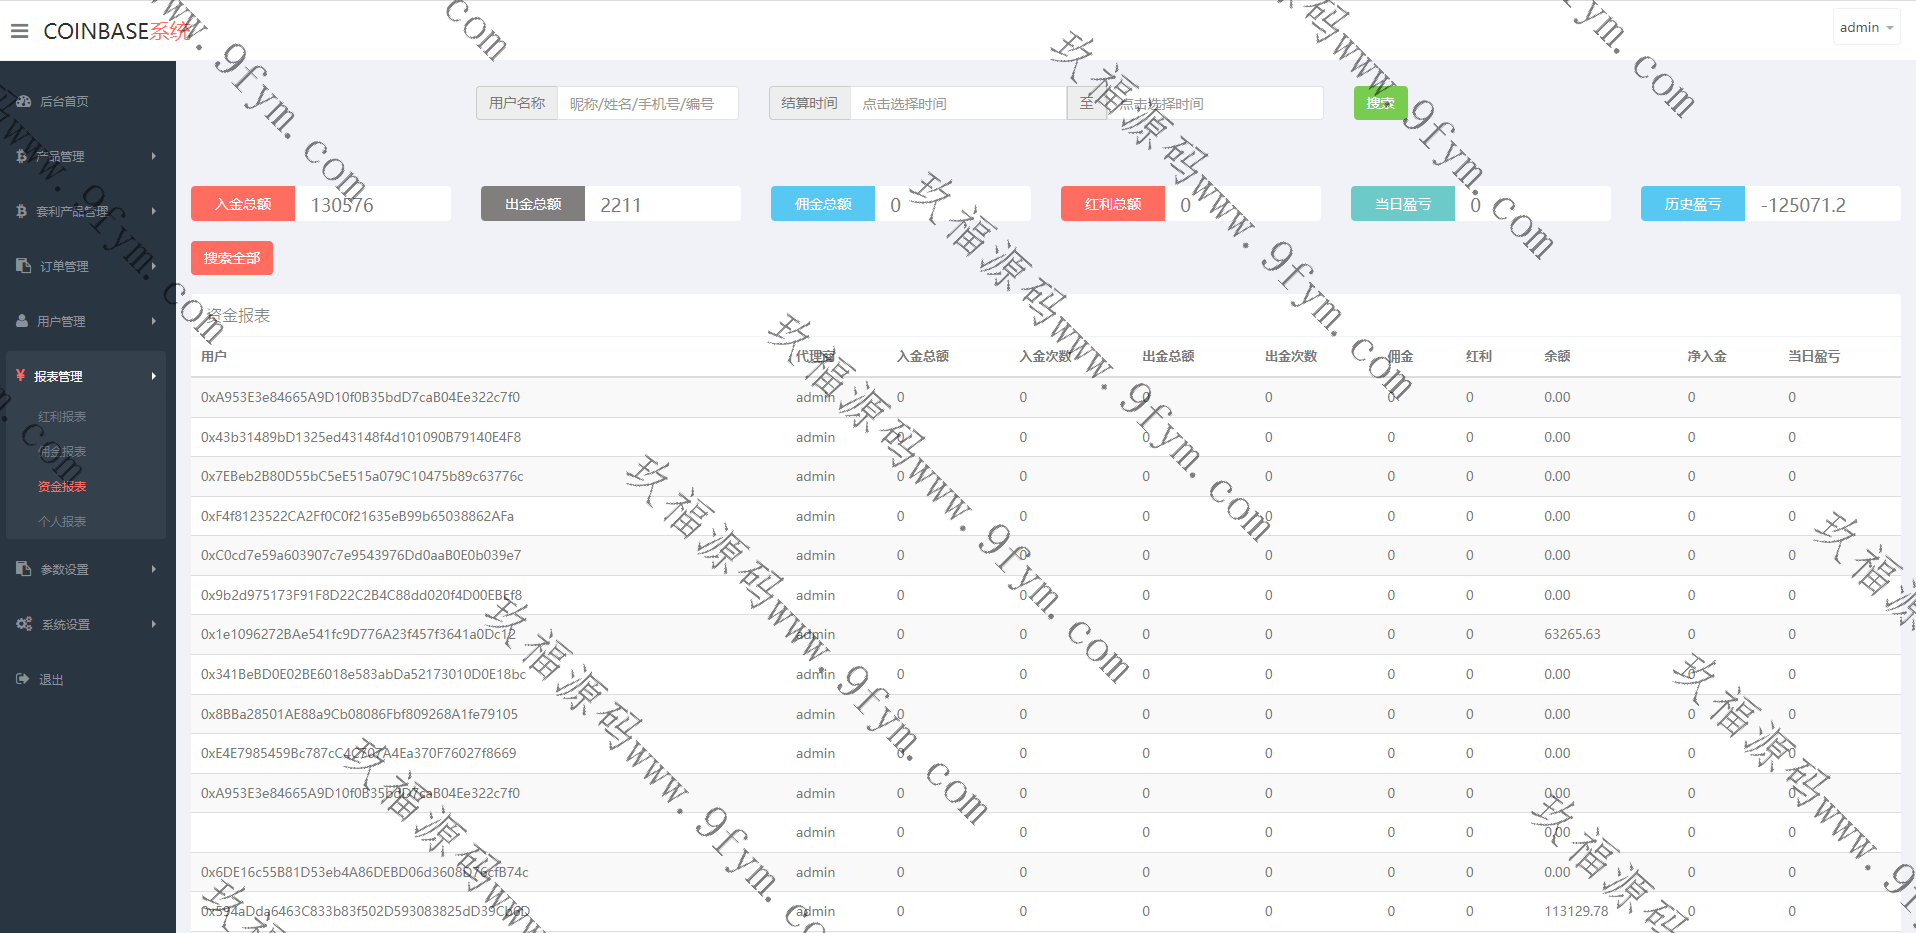Click the clipboard icon beside 参数设置
The width and height of the screenshot is (1916, 933).
tap(24, 569)
